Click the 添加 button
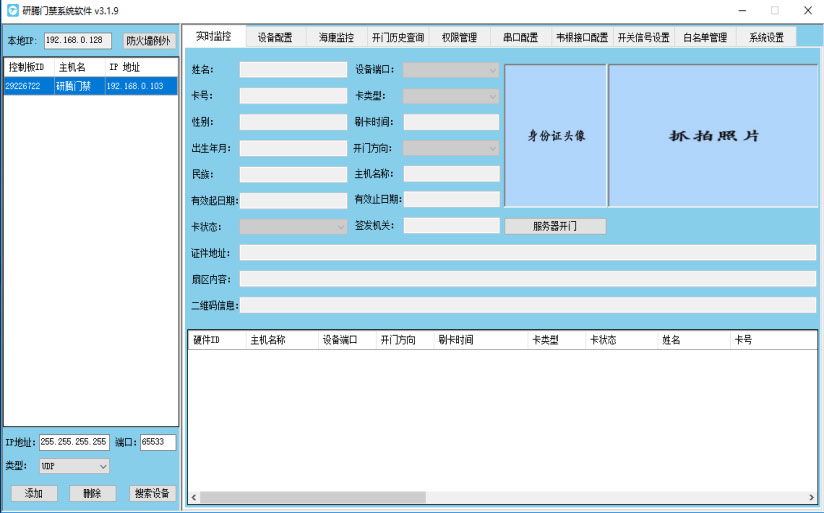Screen dimensions: 824x513 tap(34, 493)
